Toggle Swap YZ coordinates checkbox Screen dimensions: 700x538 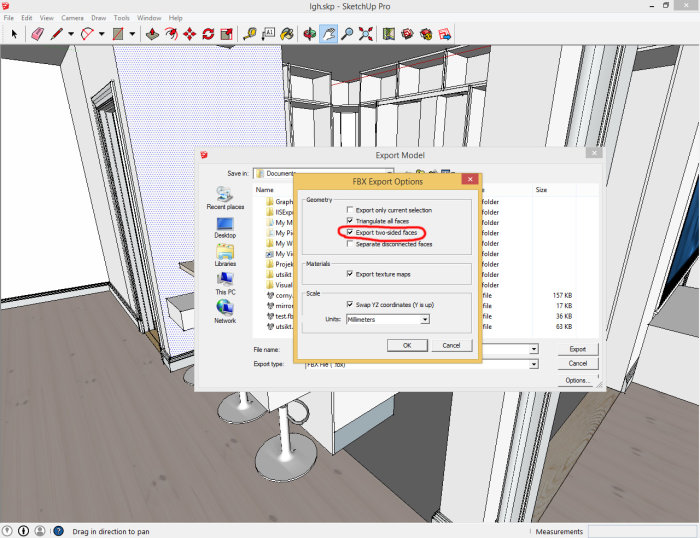click(x=350, y=304)
